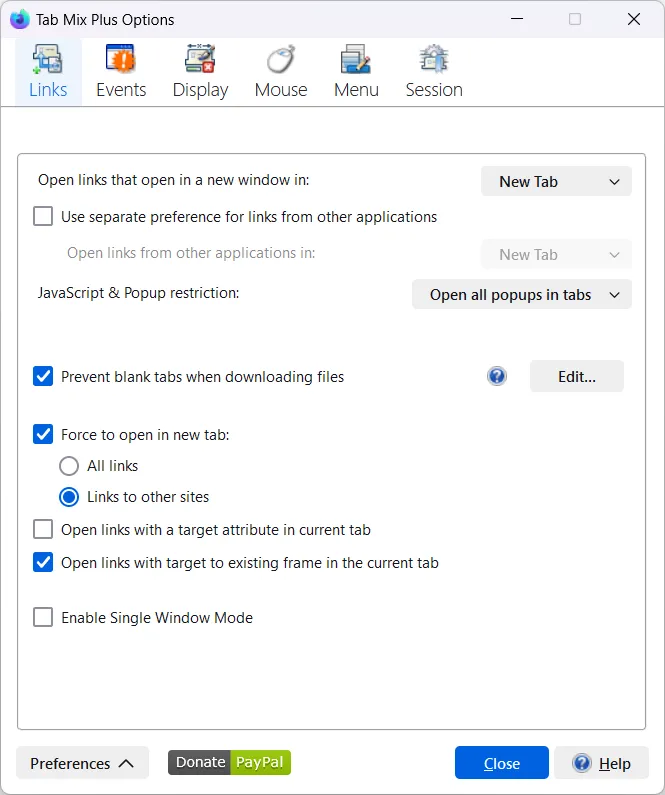The width and height of the screenshot is (665, 795).
Task: Enable Single Window Mode checkbox
Action: 43,618
